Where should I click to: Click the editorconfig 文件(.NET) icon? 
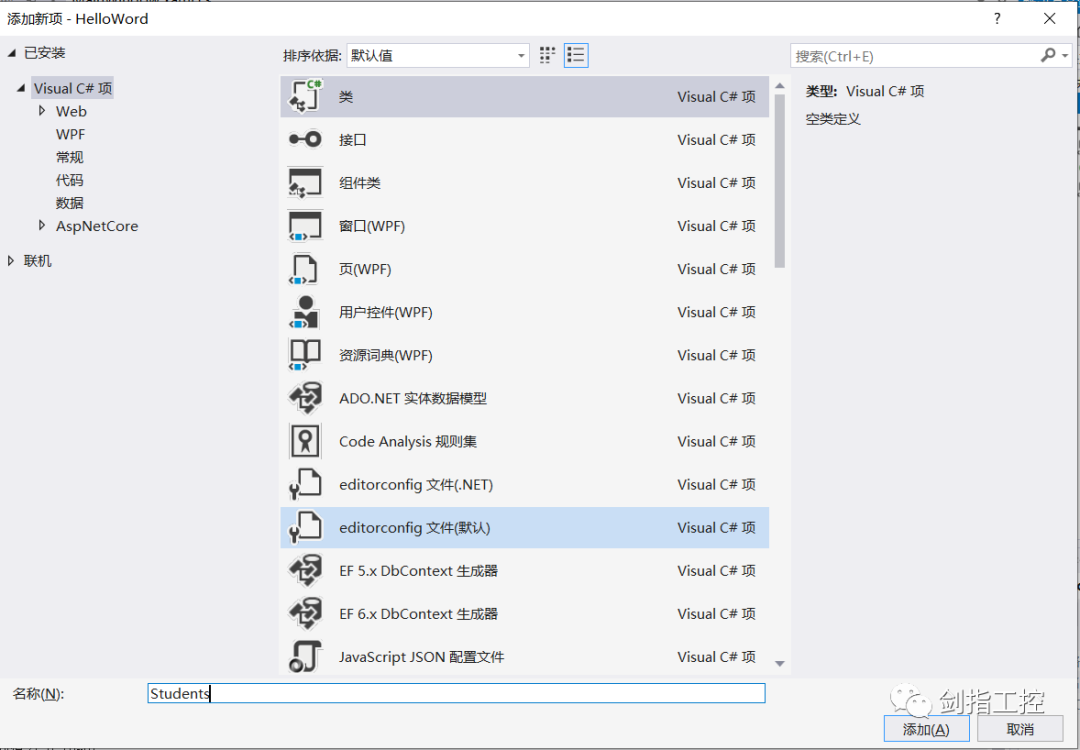click(305, 484)
